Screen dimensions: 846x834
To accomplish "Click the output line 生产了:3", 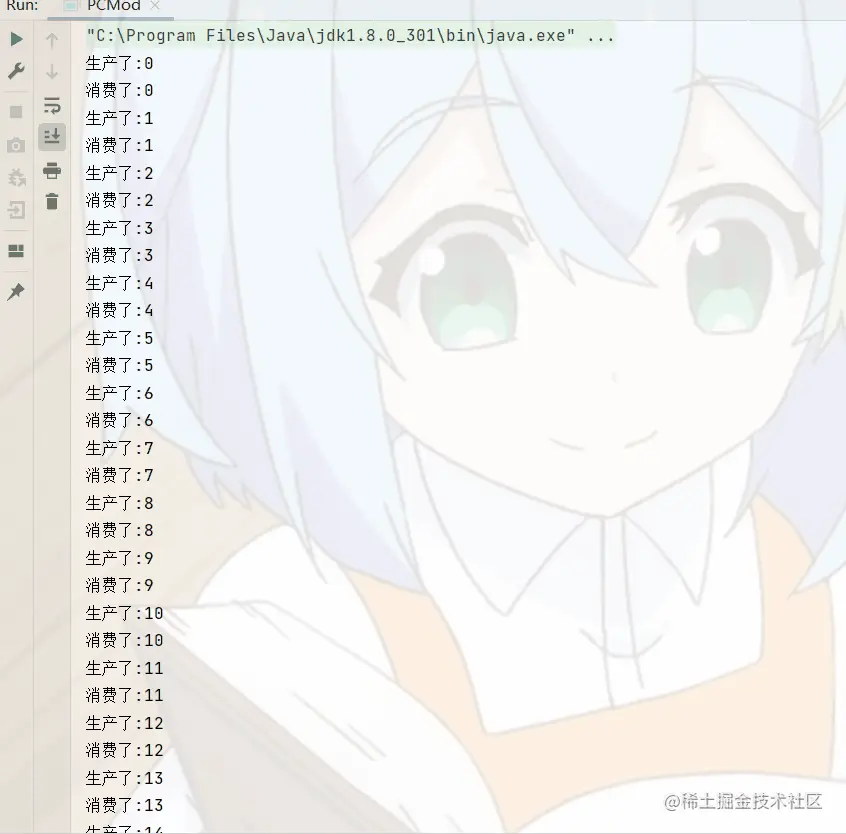I will (119, 229).
